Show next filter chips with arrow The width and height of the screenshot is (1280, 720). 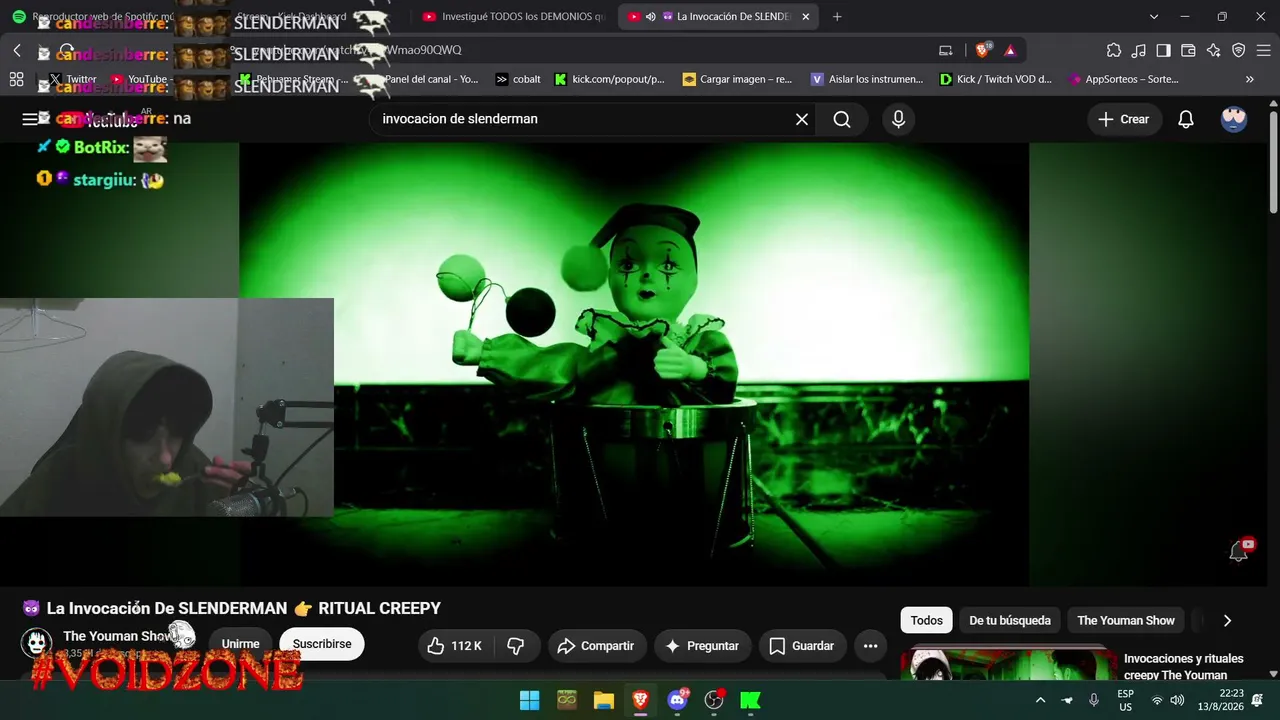point(1227,620)
